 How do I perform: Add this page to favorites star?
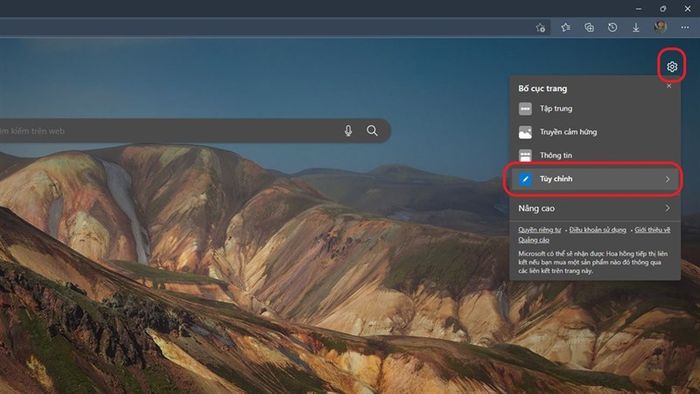(x=540, y=28)
